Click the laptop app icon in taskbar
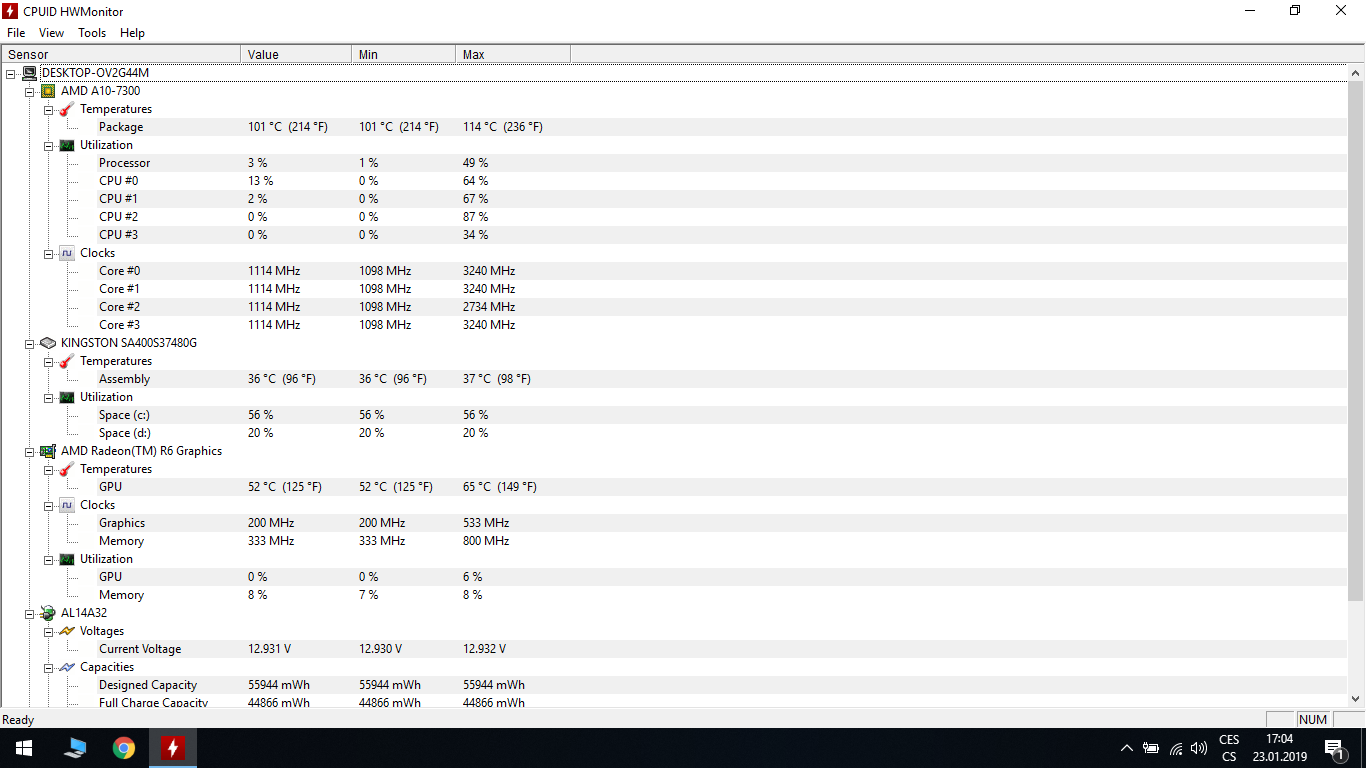 pos(75,748)
